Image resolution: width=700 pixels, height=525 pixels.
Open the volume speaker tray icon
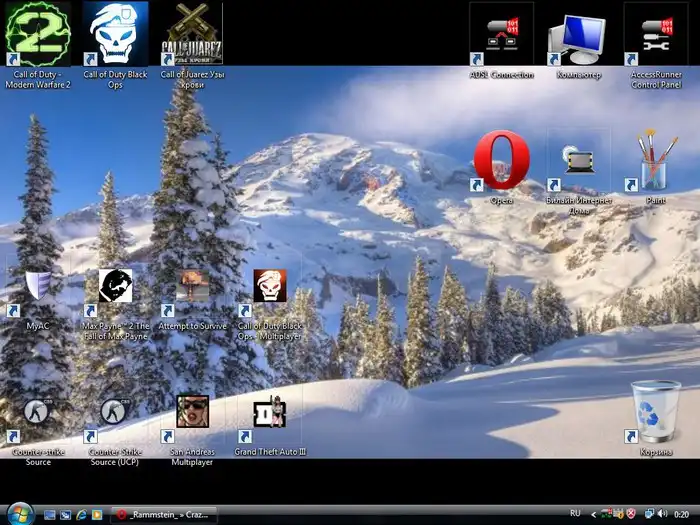pos(662,515)
